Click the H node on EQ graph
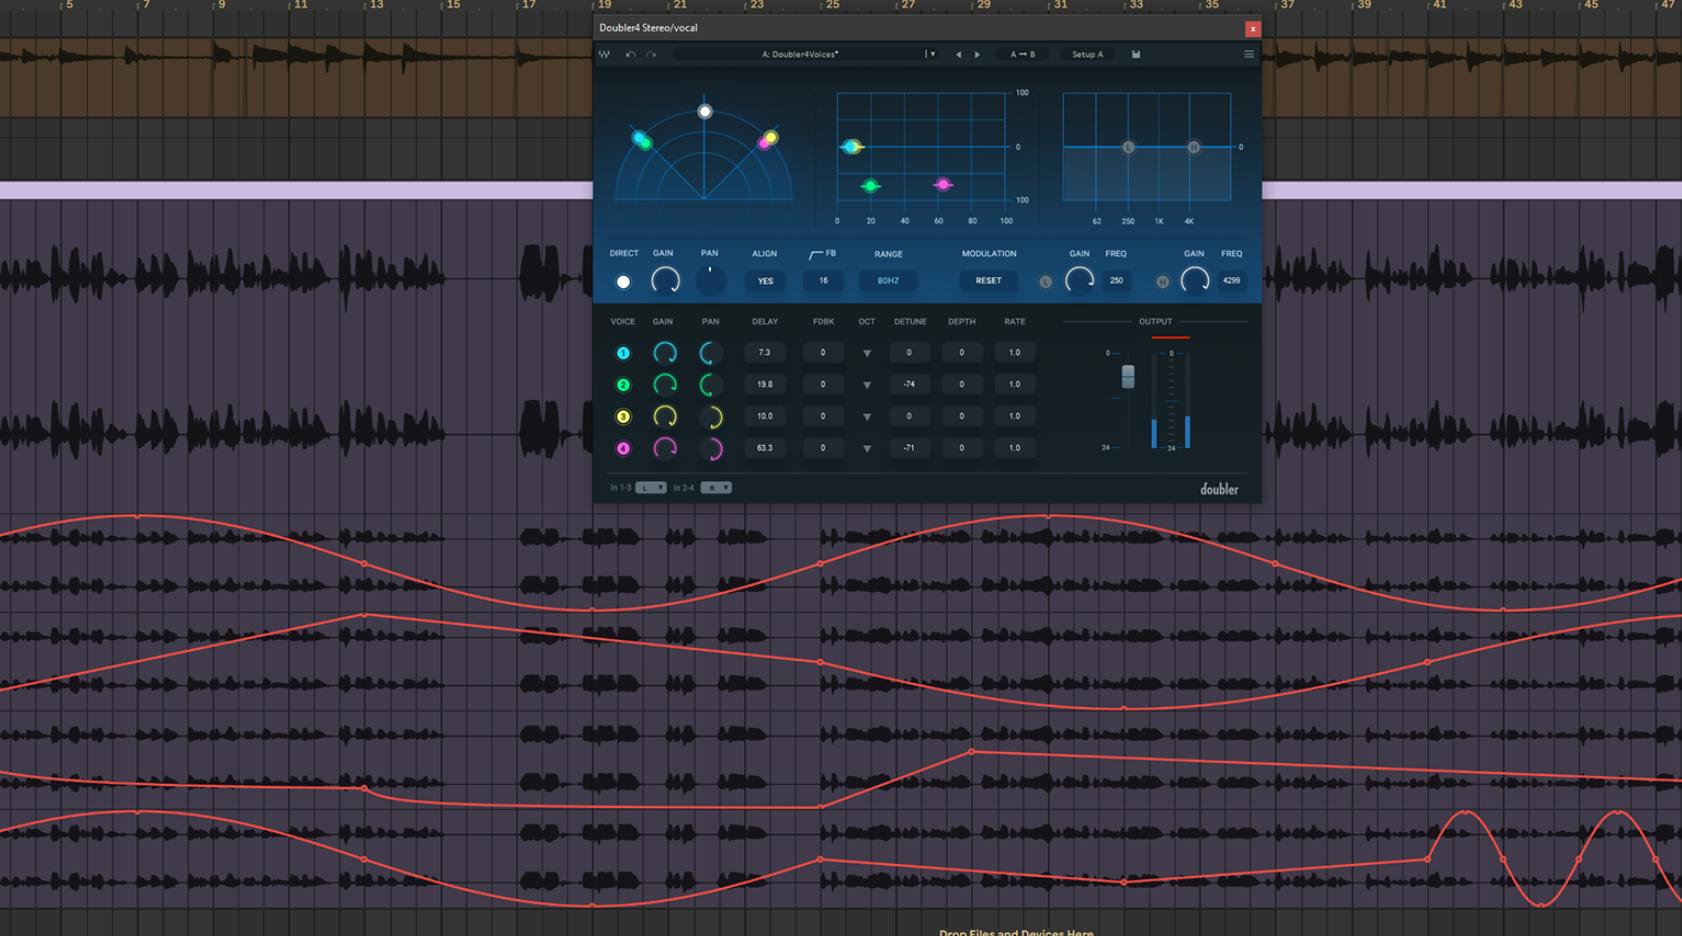 pyautogui.click(x=1193, y=147)
